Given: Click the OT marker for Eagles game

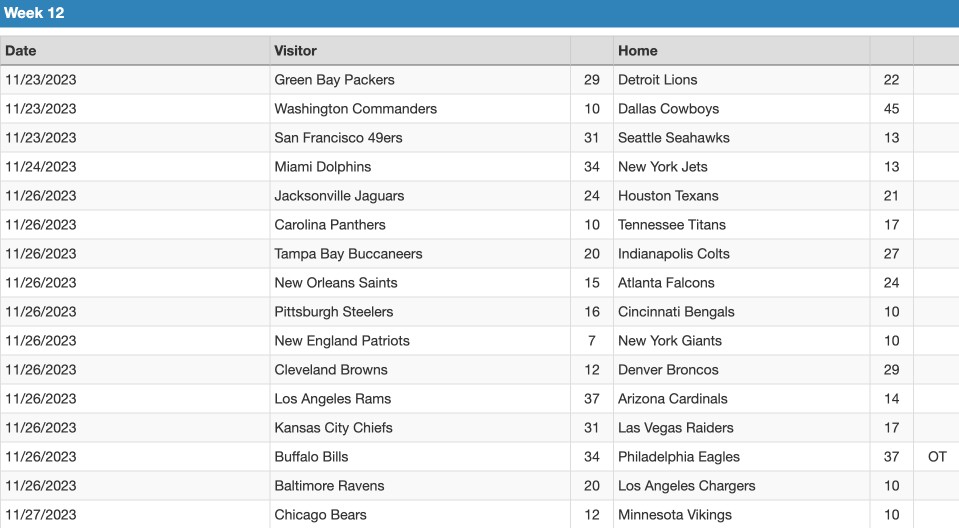Looking at the screenshot, I should pos(937,457).
